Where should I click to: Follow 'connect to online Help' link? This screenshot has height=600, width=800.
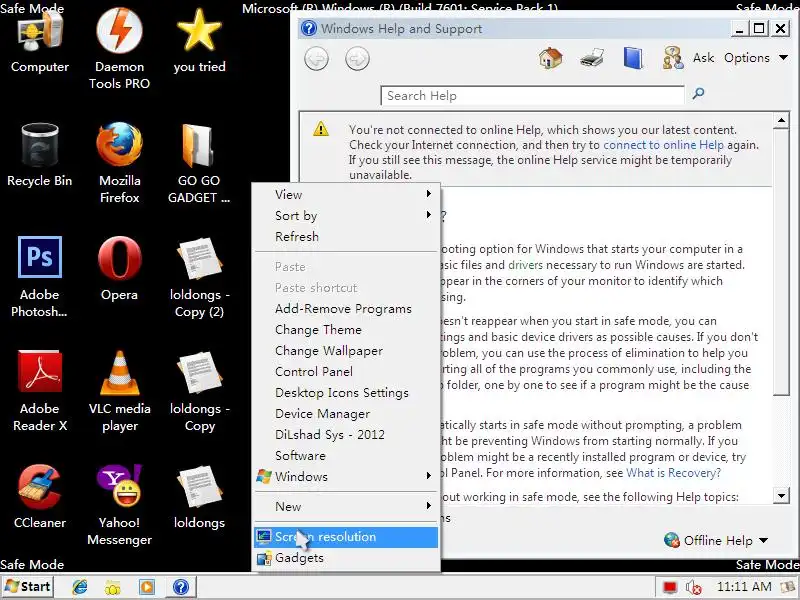tap(663, 145)
